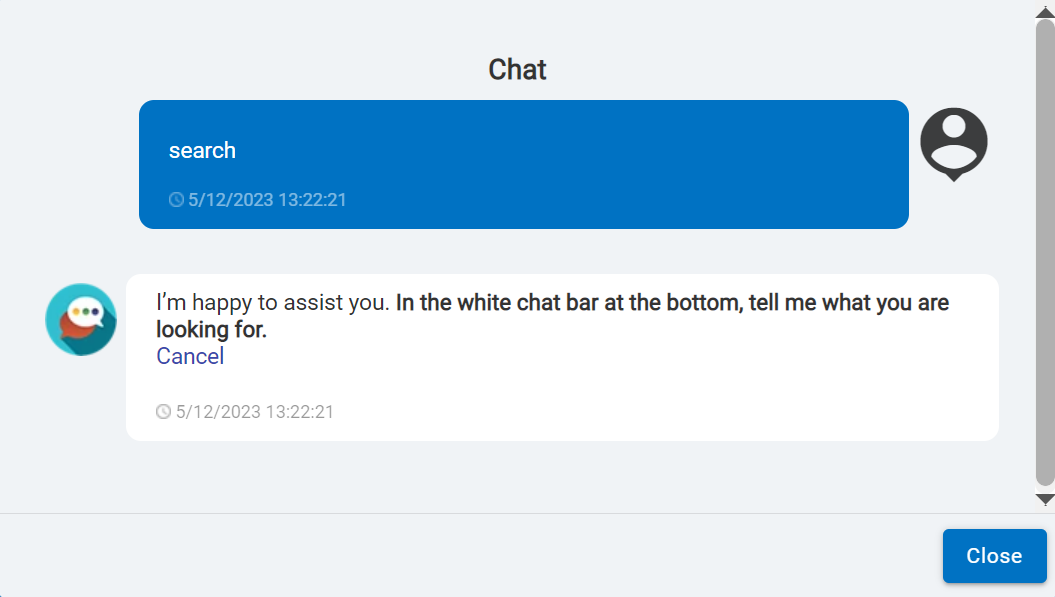This screenshot has height=597, width=1055.
Task: Click the timestamp under the bot reply
Action: point(254,412)
